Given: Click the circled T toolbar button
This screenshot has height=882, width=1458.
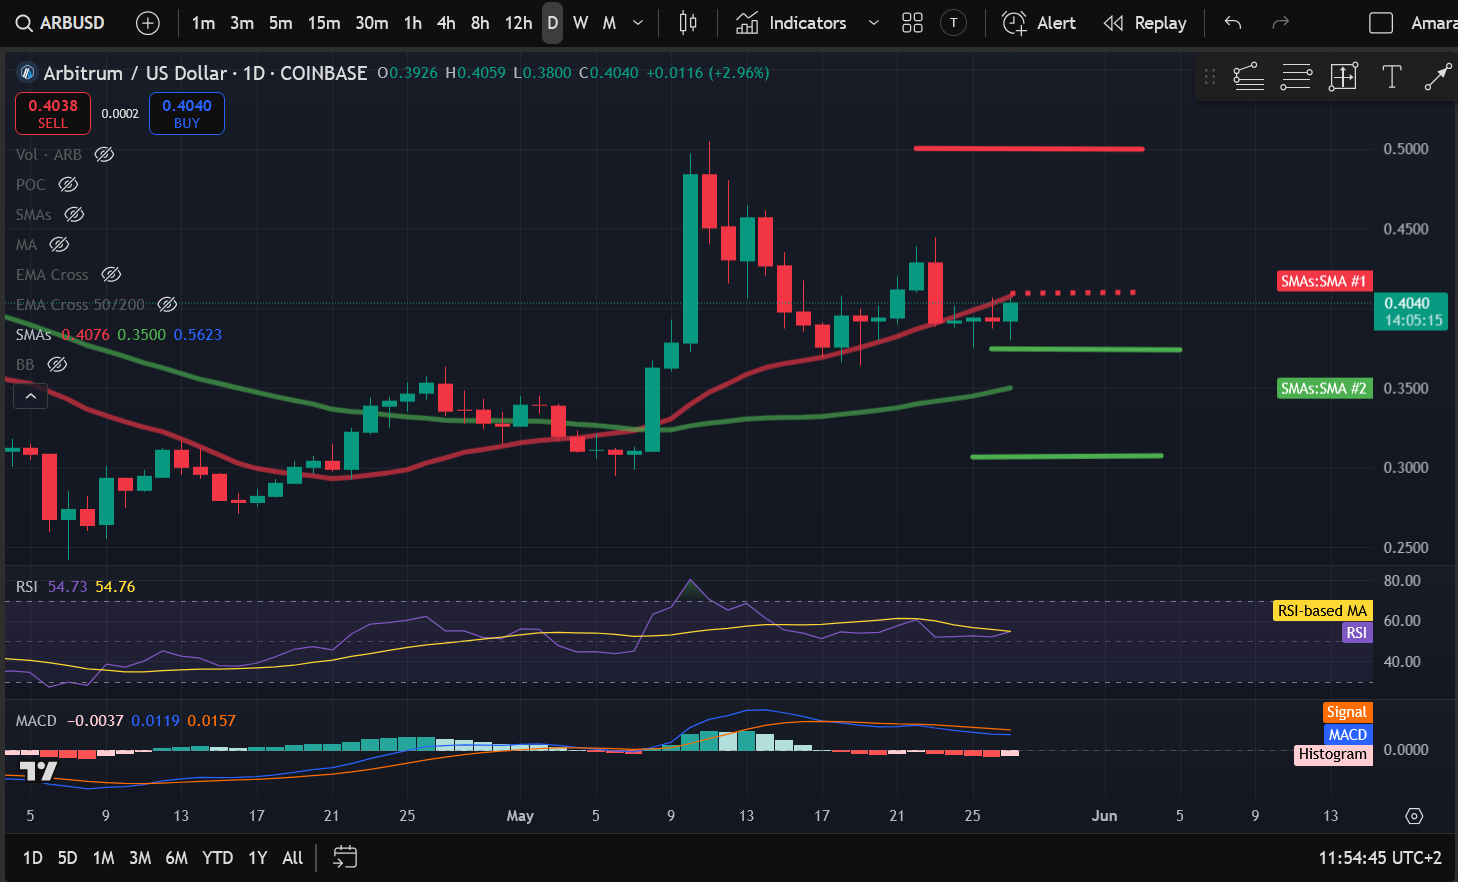Looking at the screenshot, I should point(954,23).
